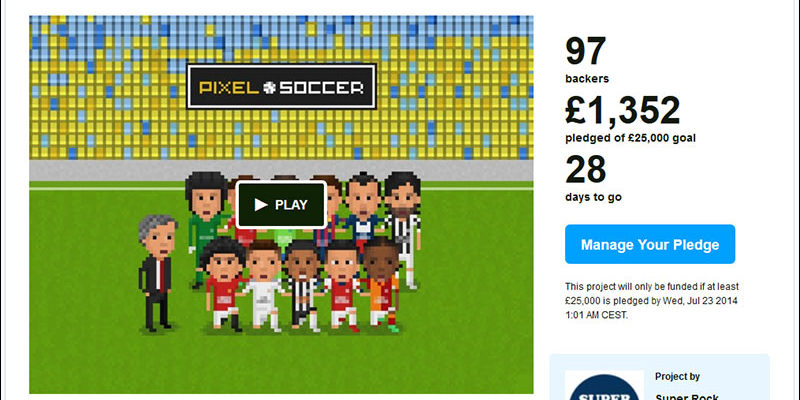Open the Super Rock creator link

687,396
